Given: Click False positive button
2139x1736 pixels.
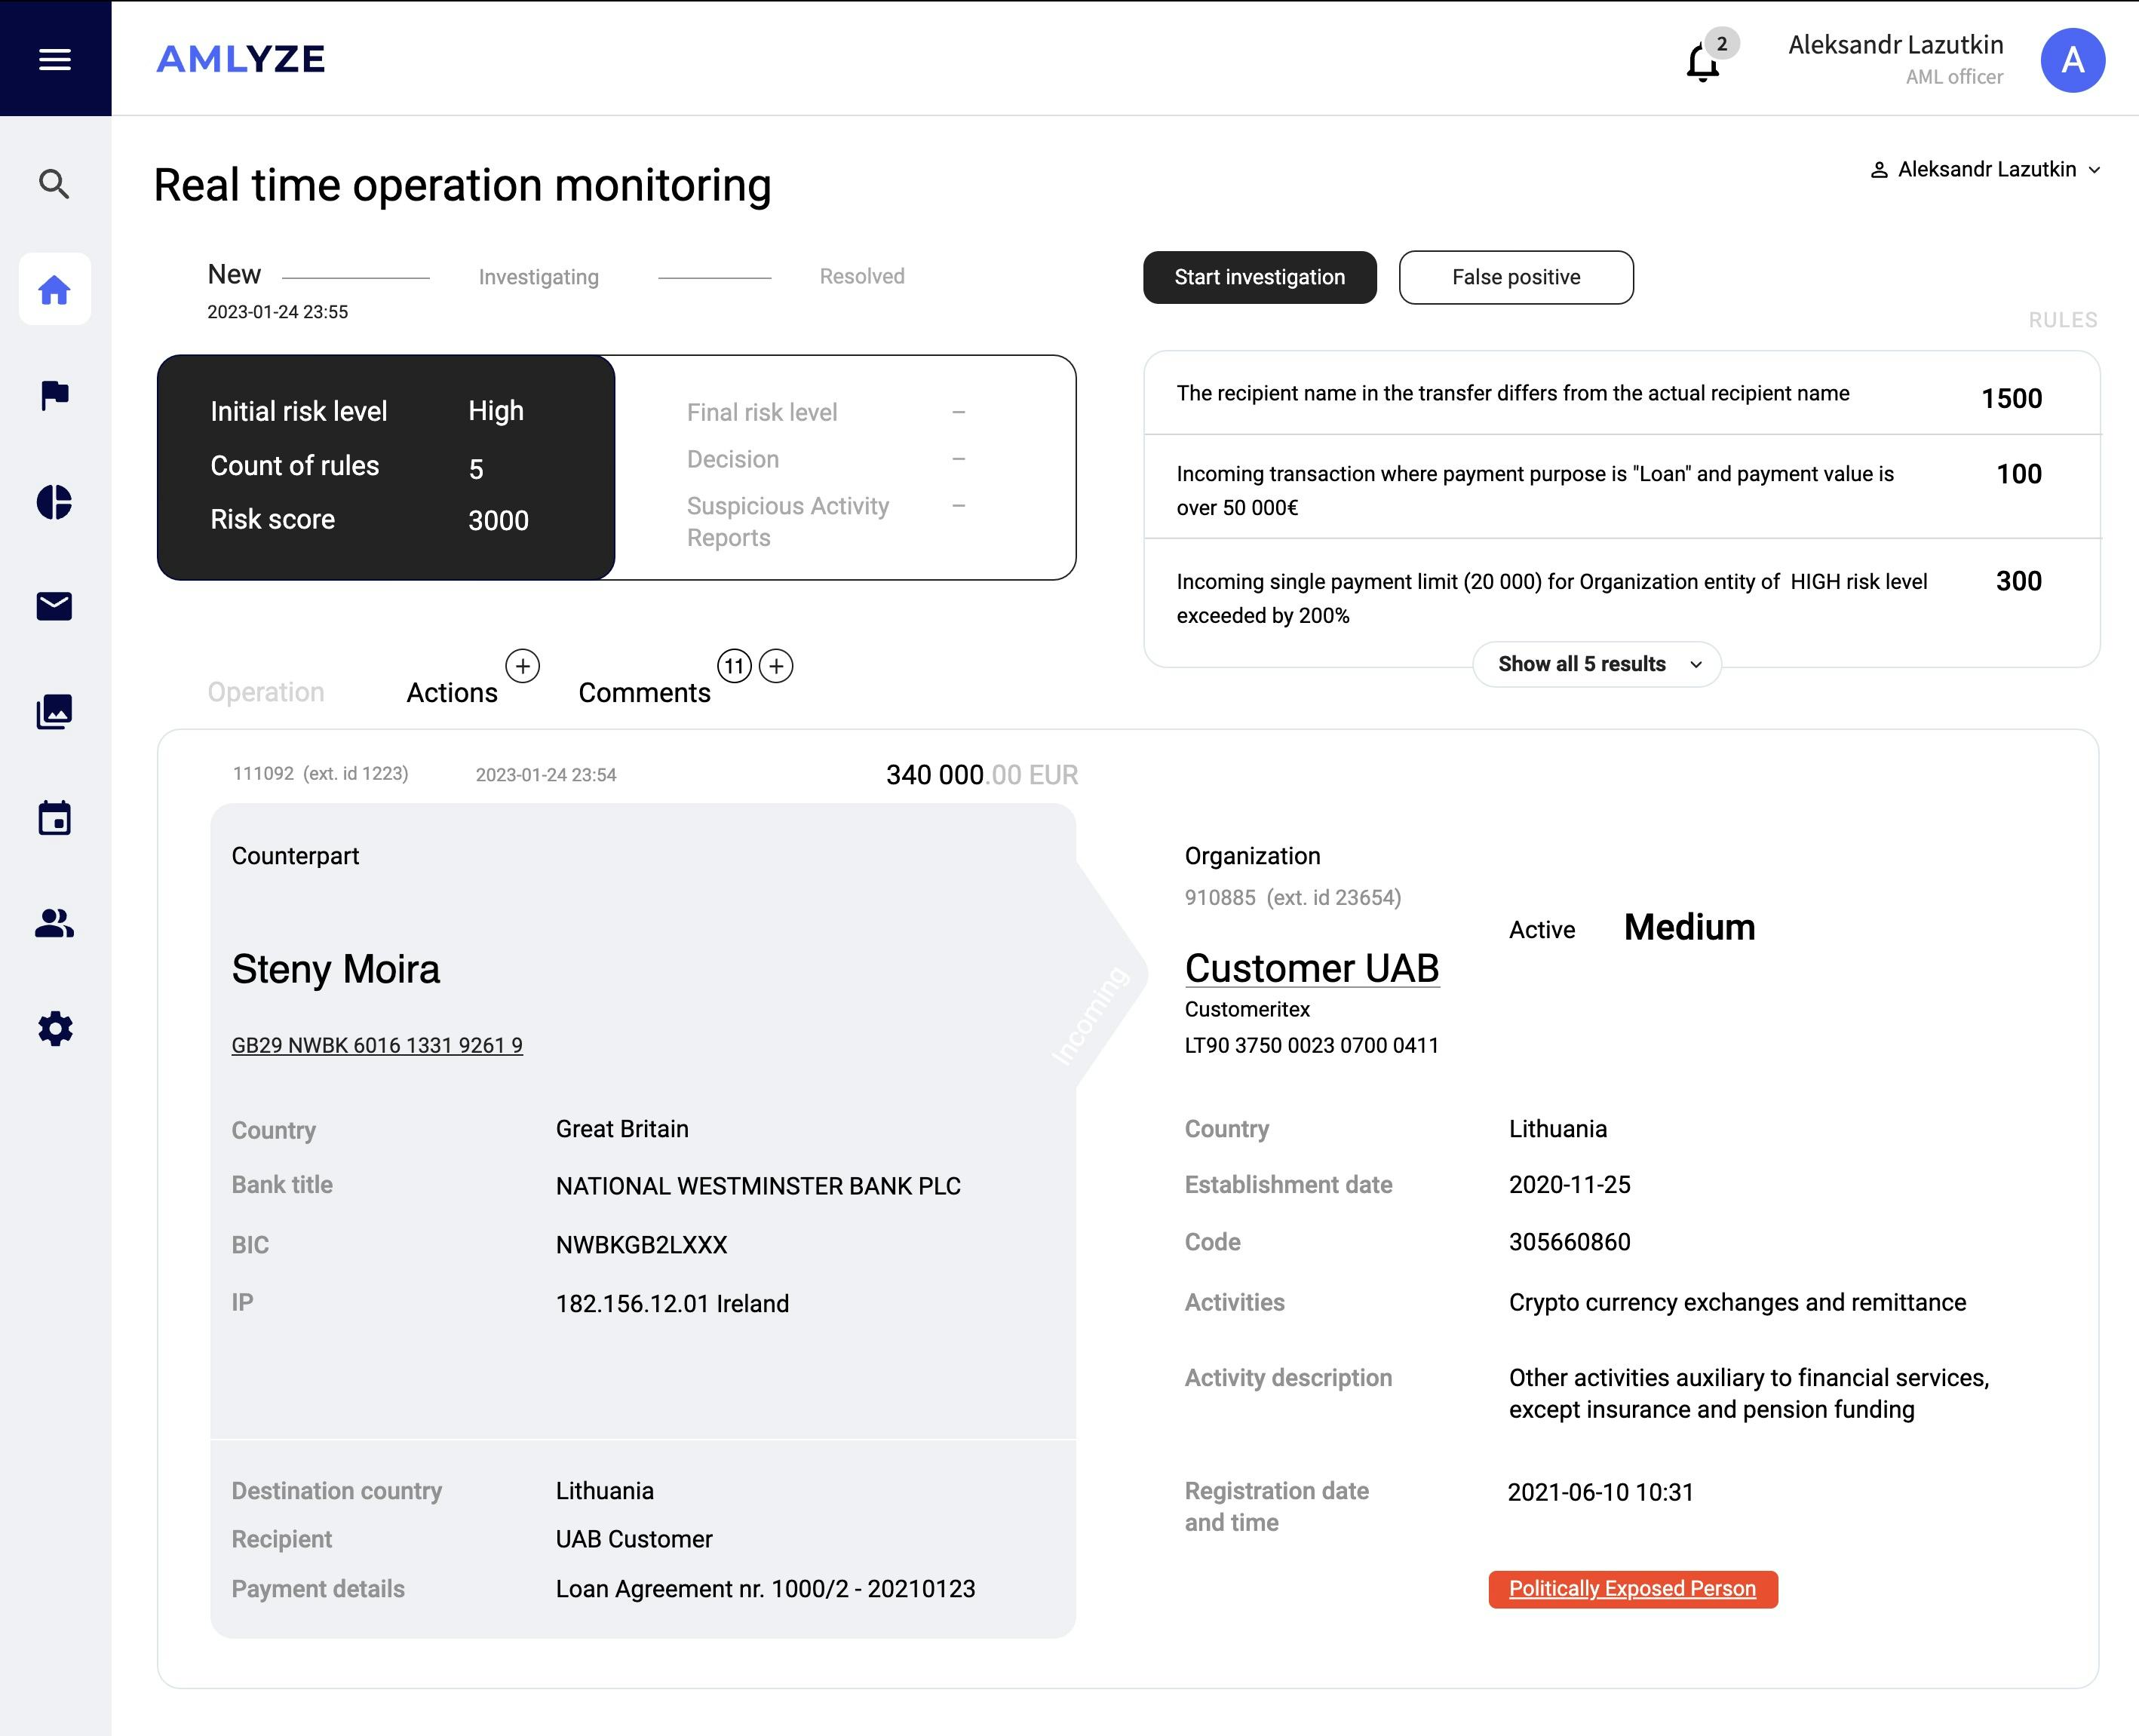Looking at the screenshot, I should (1515, 275).
